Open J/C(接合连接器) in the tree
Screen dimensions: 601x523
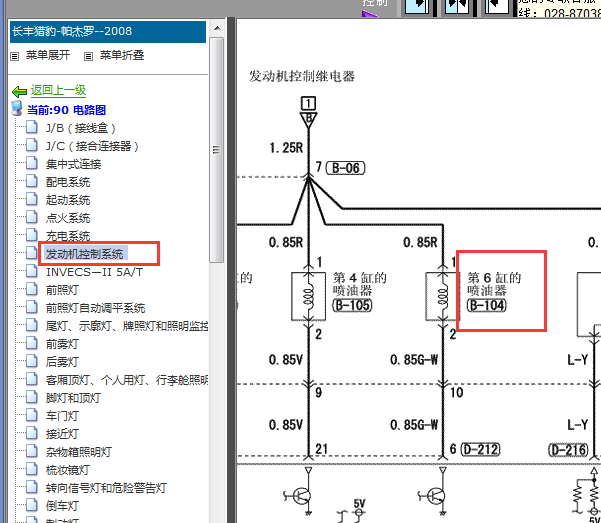point(92,146)
